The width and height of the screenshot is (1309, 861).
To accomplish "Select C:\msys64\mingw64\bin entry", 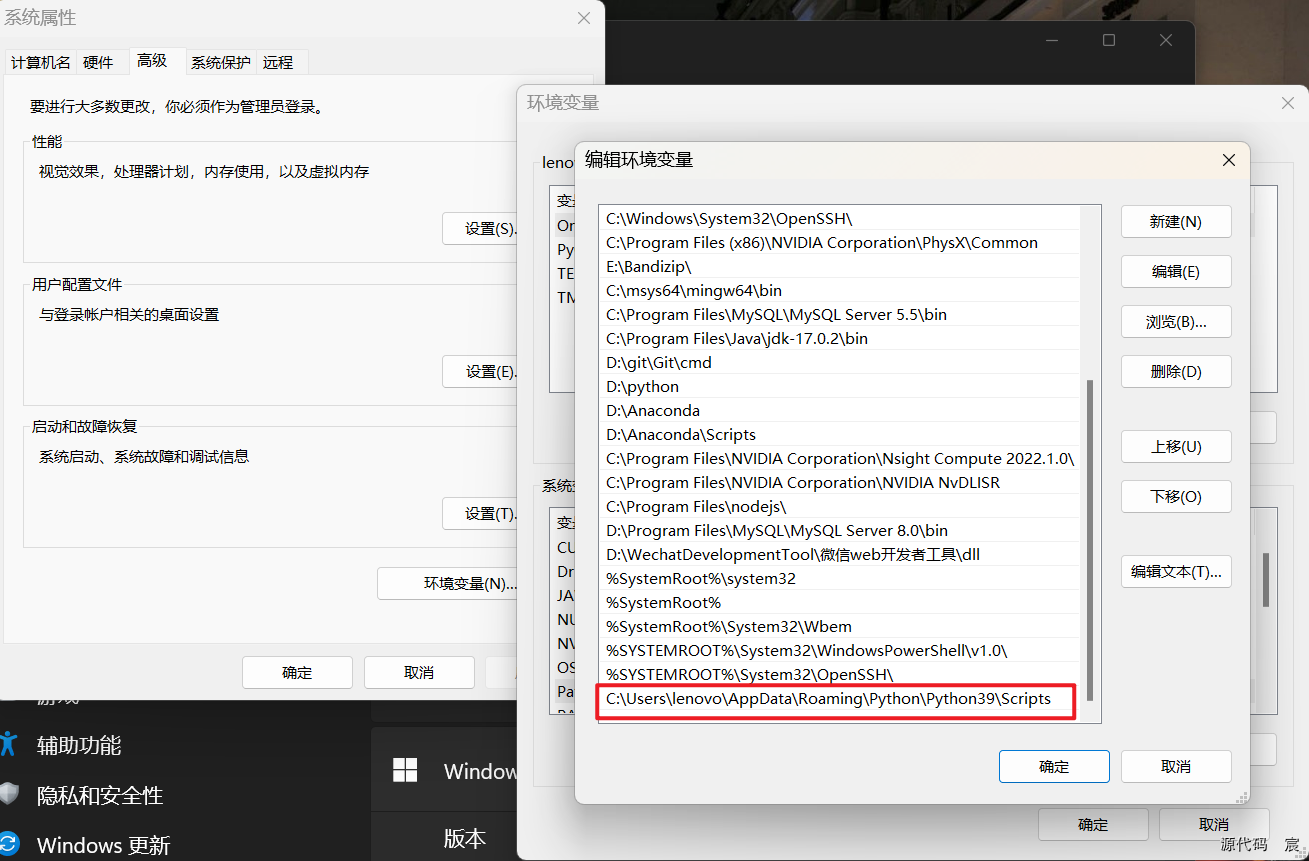I will 839,290.
